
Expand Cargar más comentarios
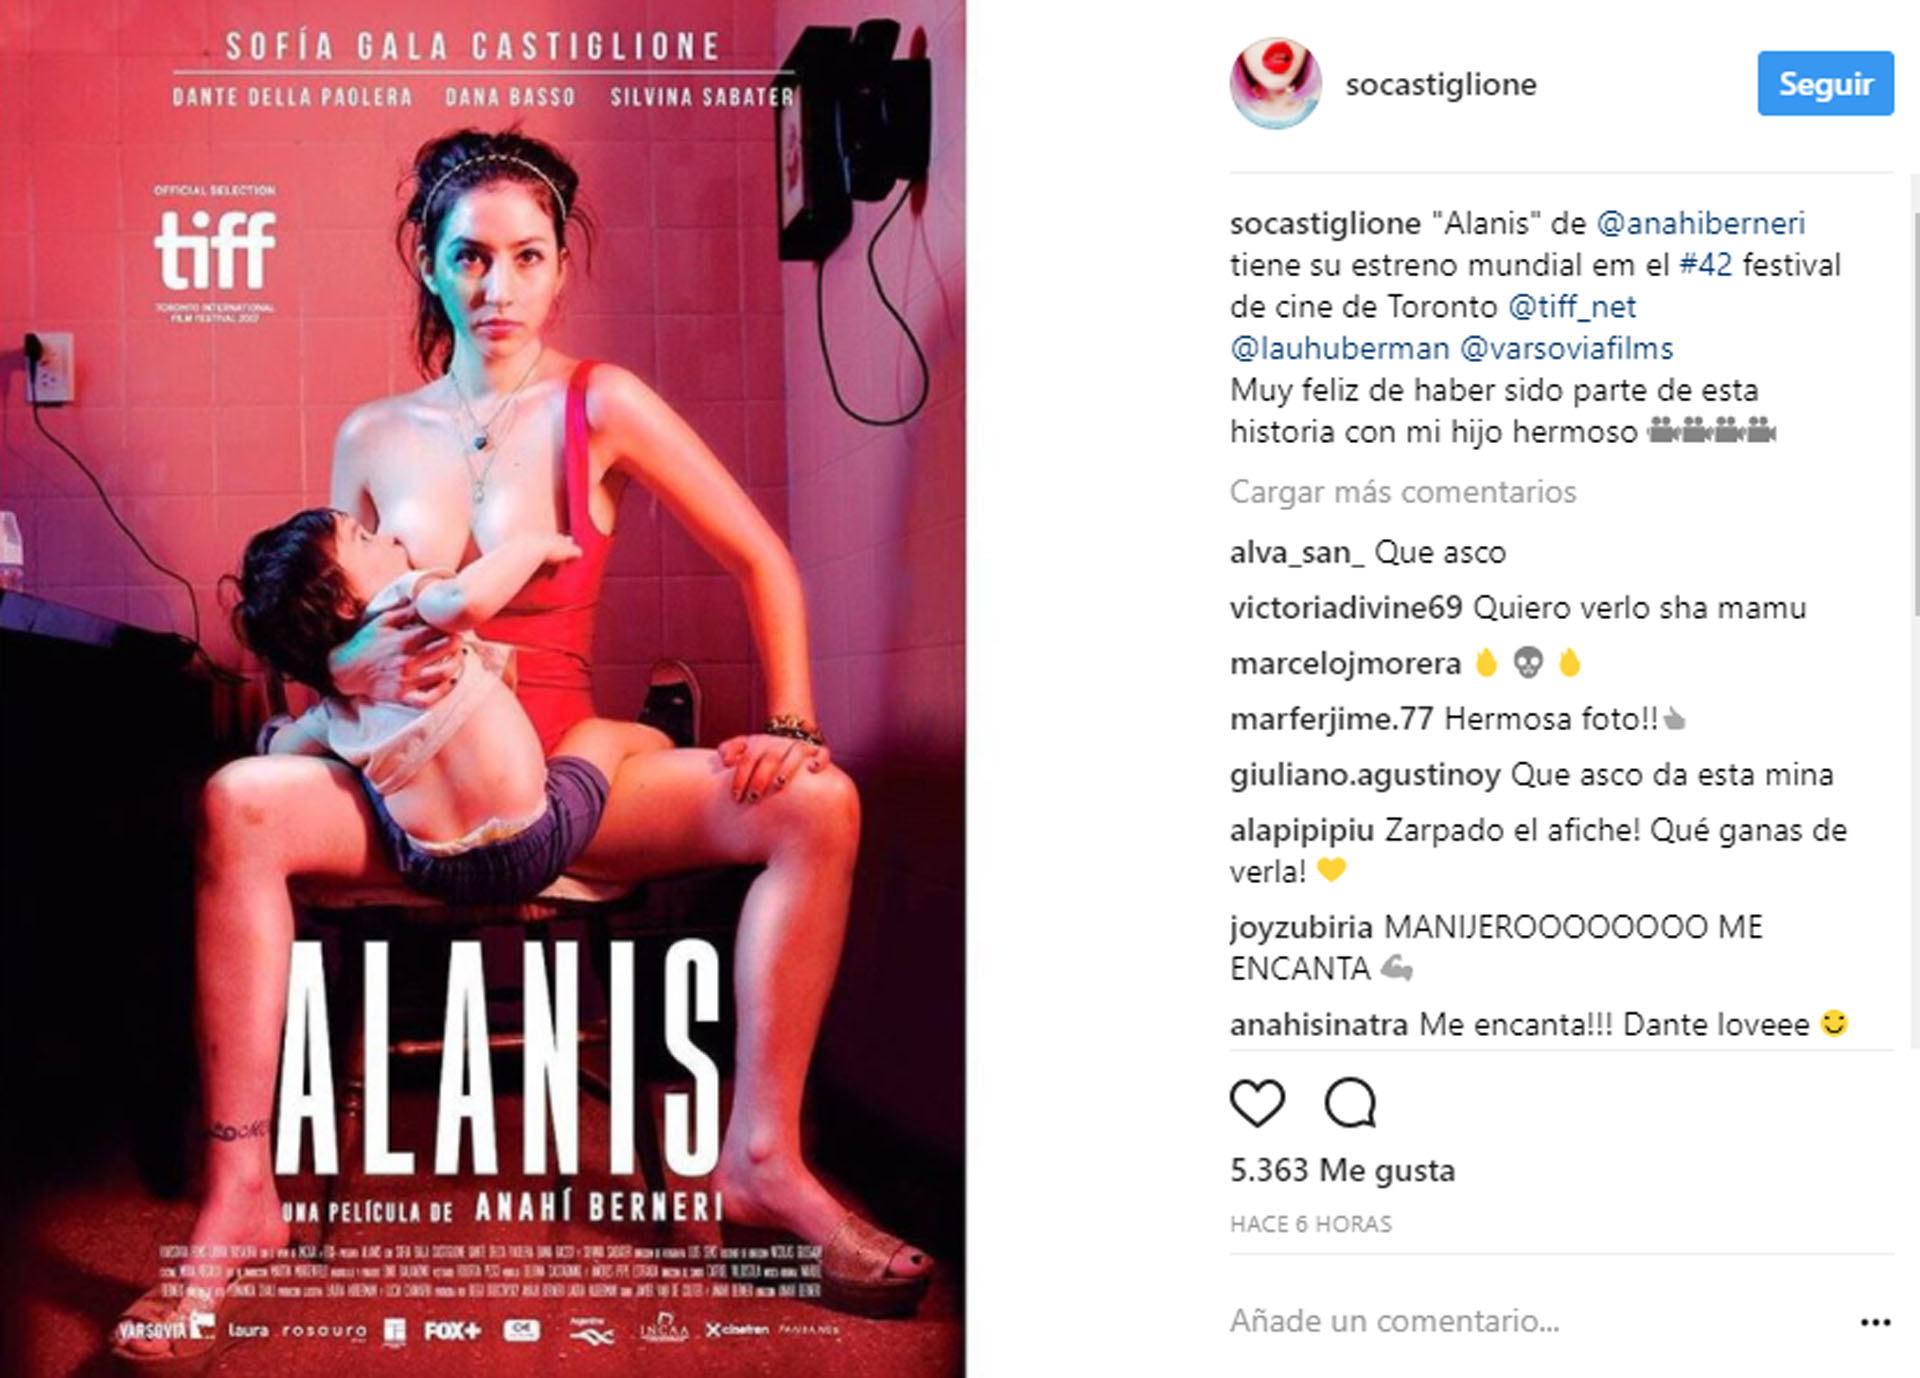pyautogui.click(x=1402, y=492)
